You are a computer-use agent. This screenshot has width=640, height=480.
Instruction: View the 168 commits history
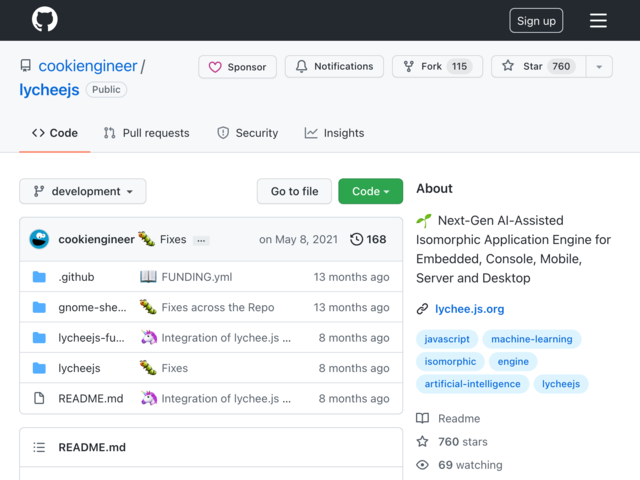(368, 239)
